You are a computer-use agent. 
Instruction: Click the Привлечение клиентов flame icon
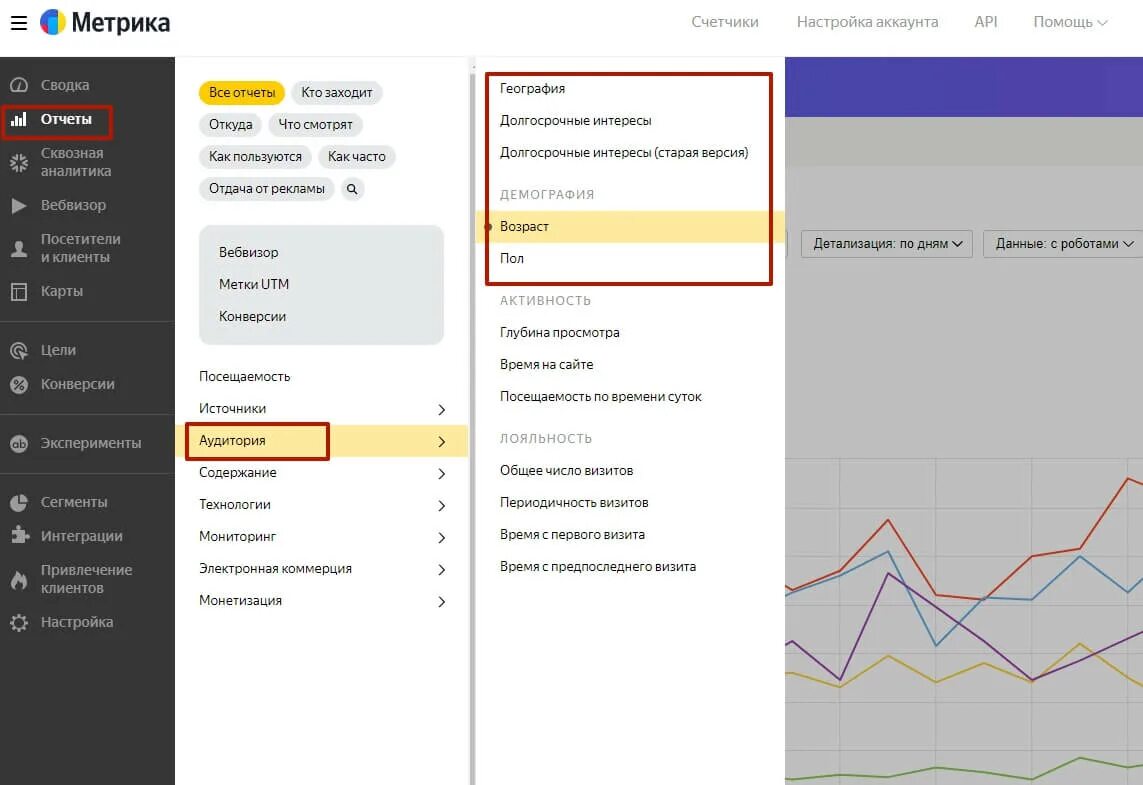(19, 579)
